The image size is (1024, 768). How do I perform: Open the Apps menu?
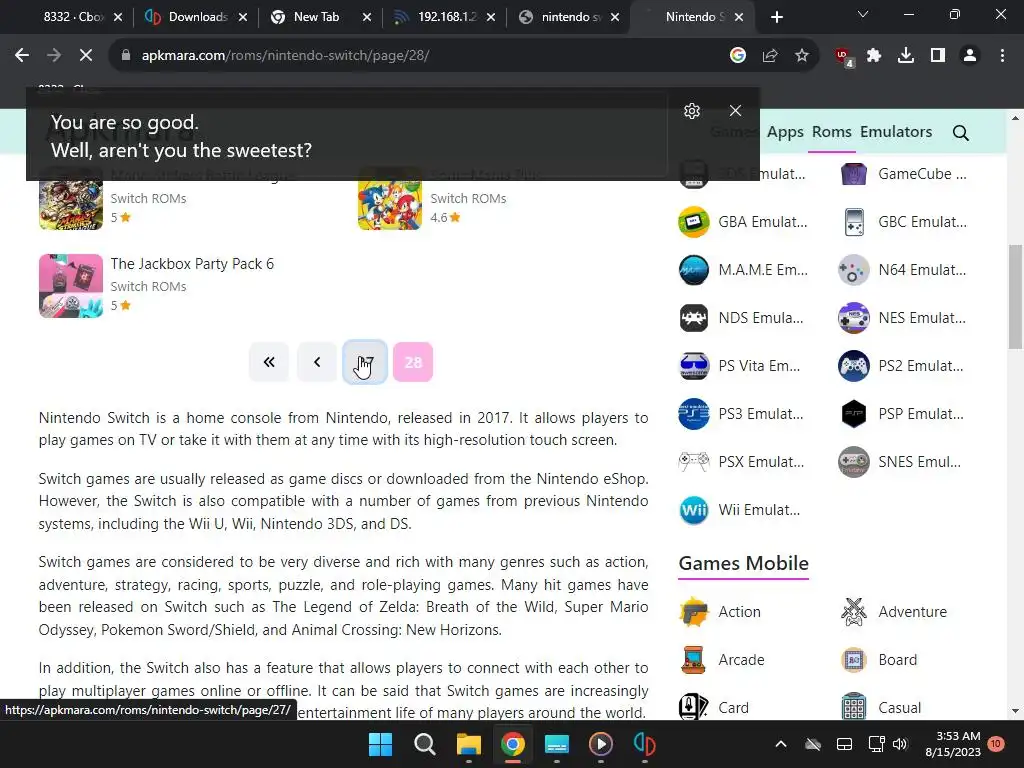click(785, 132)
